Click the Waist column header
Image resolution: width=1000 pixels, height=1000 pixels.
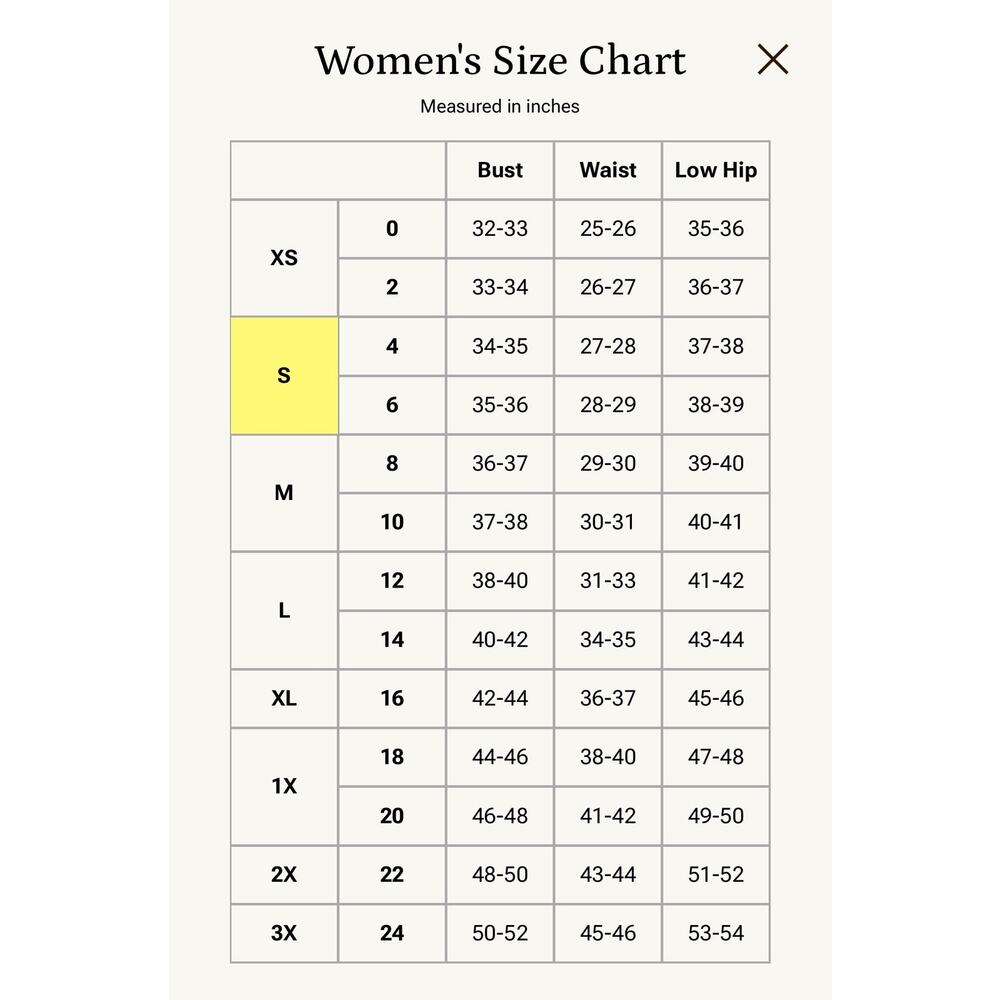click(608, 170)
